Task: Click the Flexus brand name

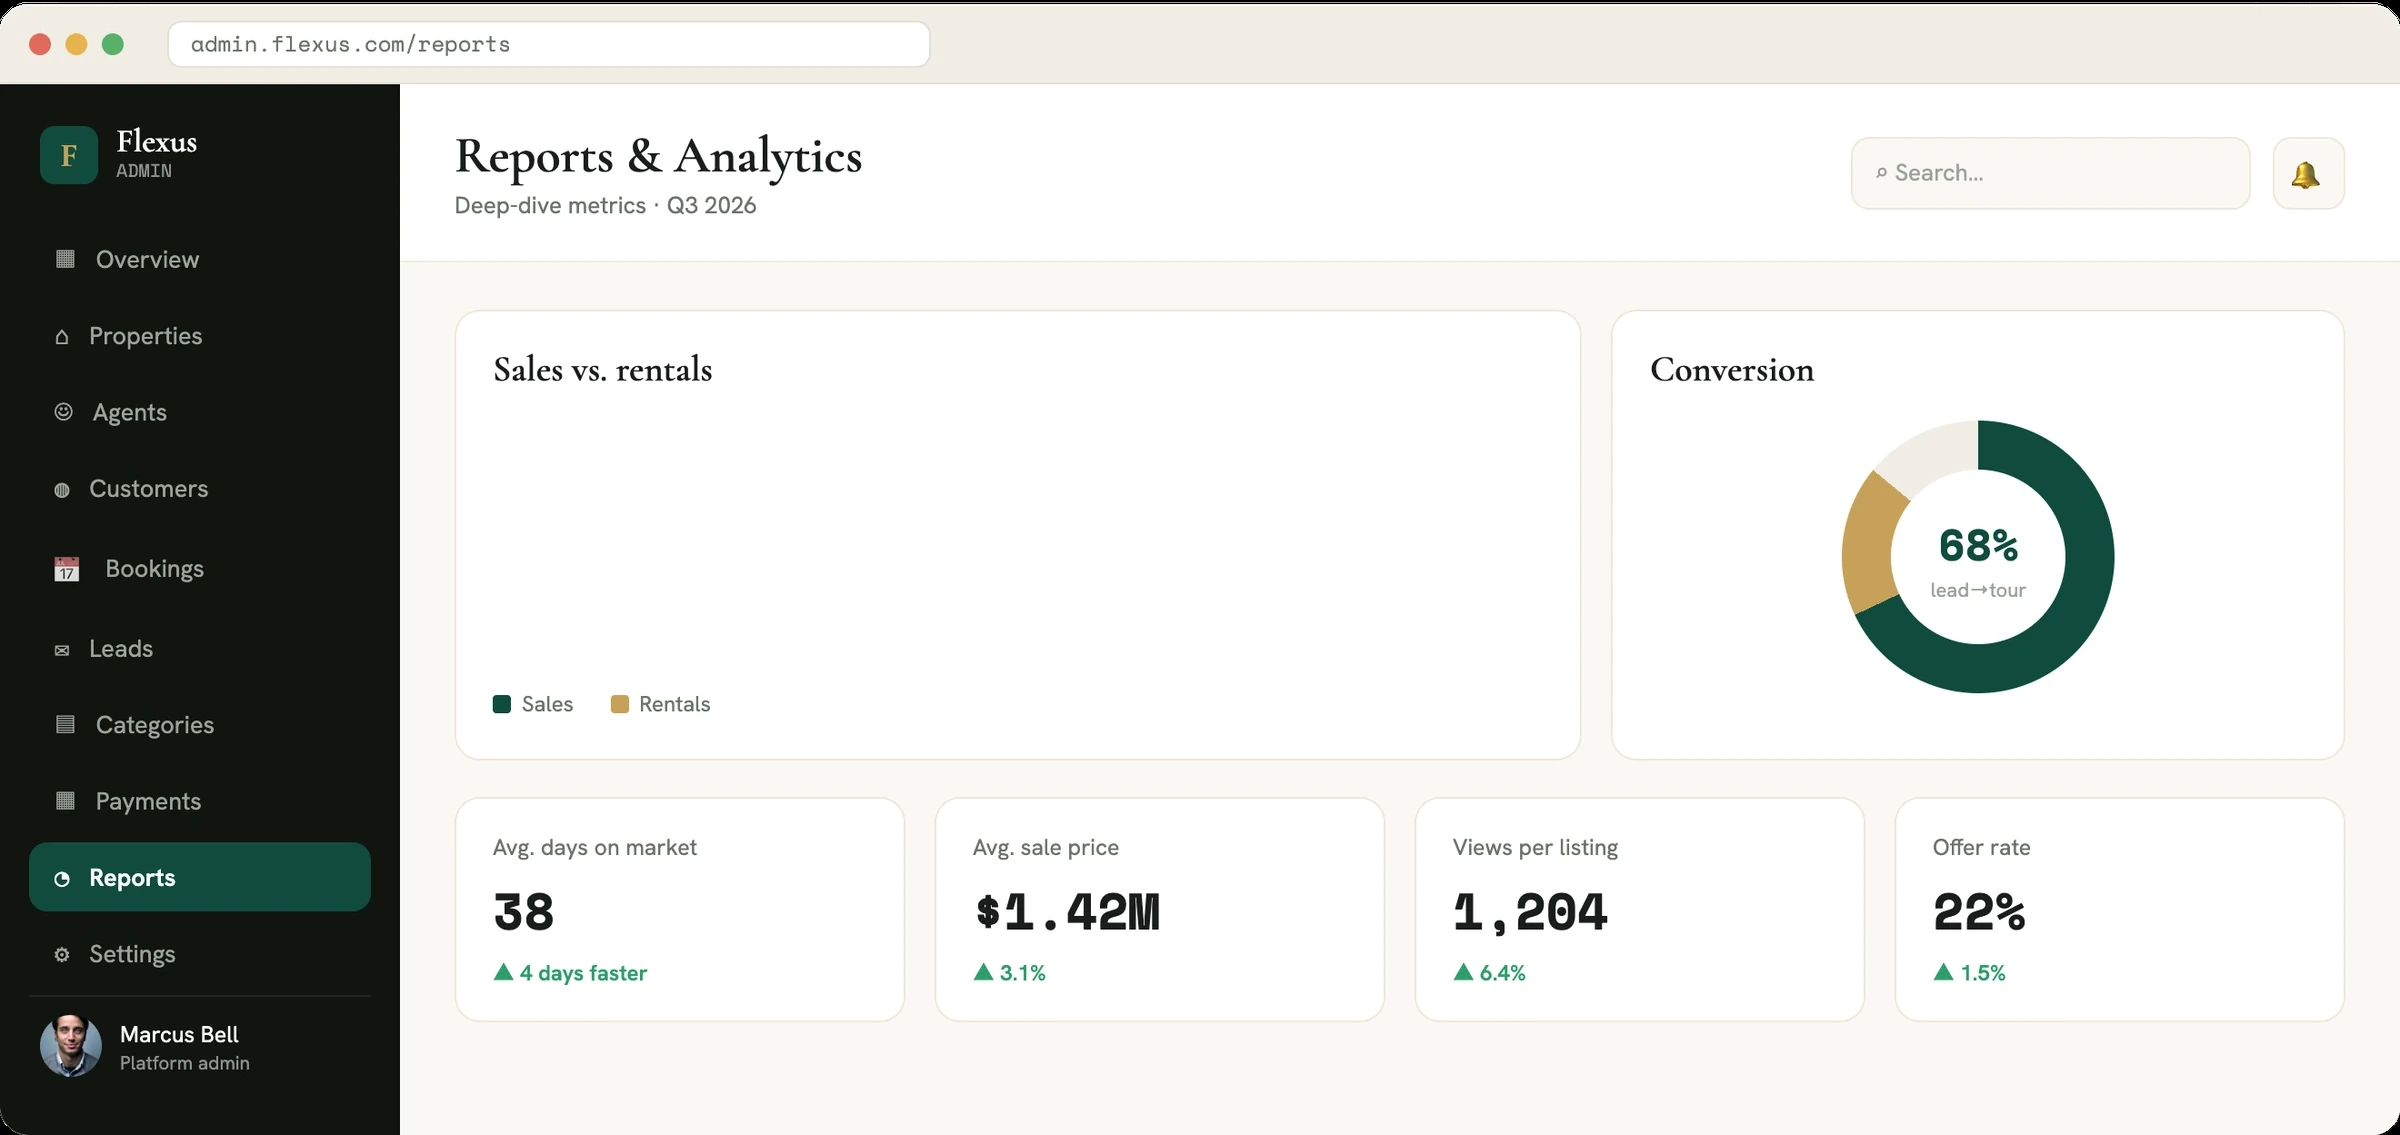Action: tap(156, 142)
